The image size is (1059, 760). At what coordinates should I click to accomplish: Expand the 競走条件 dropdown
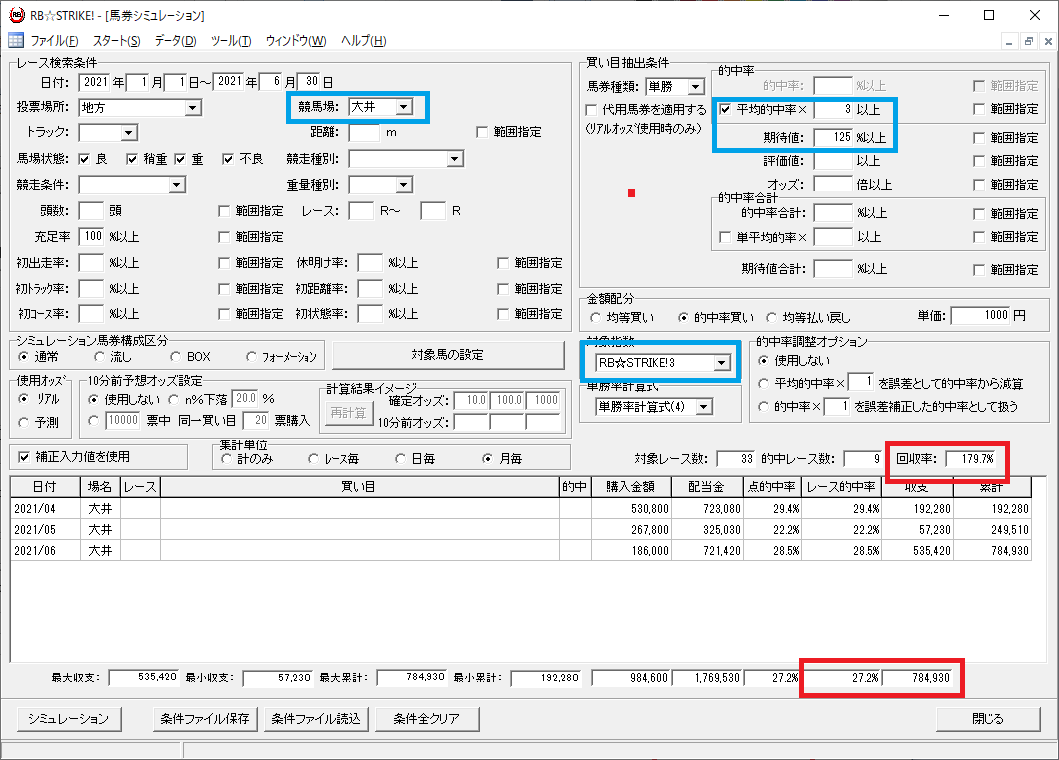(x=176, y=185)
